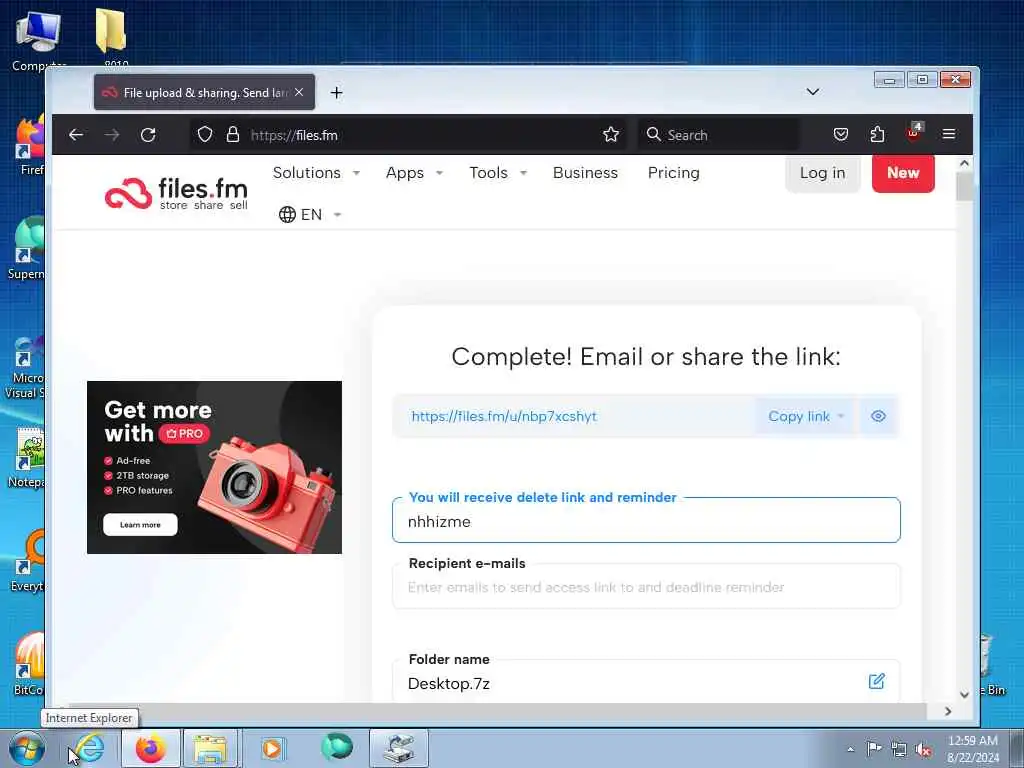Image resolution: width=1024 pixels, height=768 pixels.
Task: Open the Pocket save icon
Action: [x=841, y=135]
